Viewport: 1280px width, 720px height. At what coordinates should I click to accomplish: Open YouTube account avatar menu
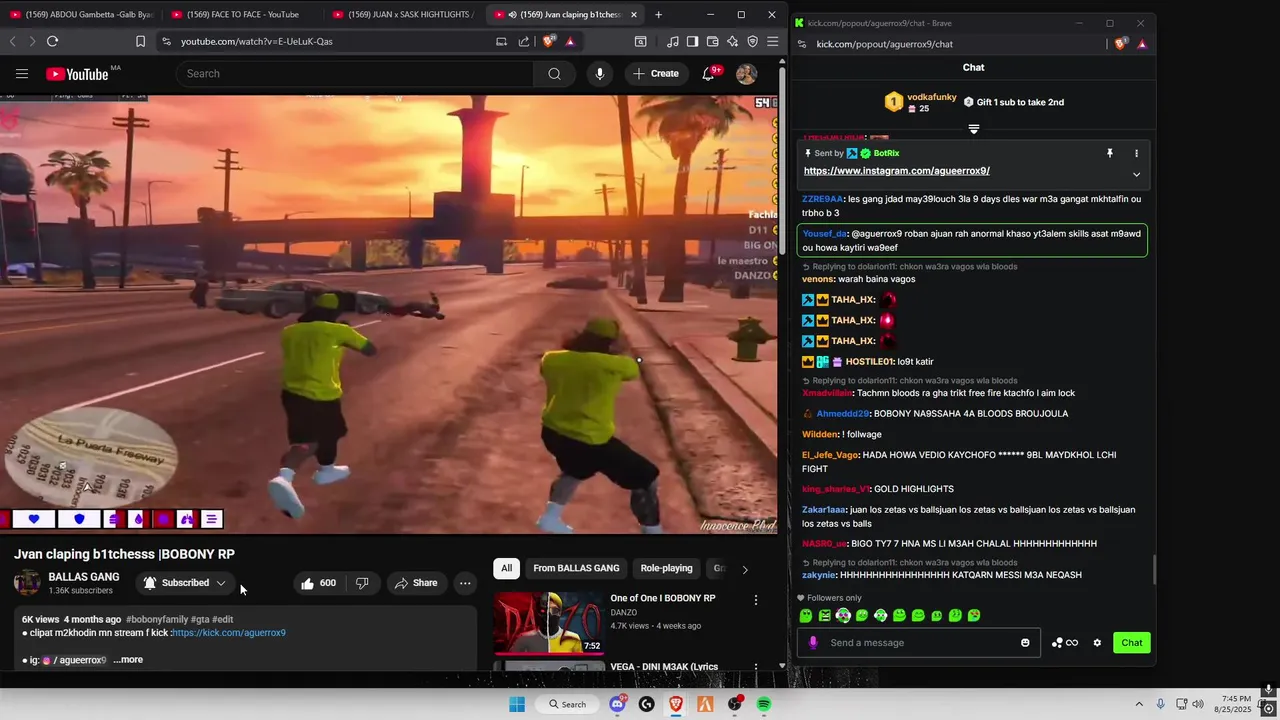(747, 73)
